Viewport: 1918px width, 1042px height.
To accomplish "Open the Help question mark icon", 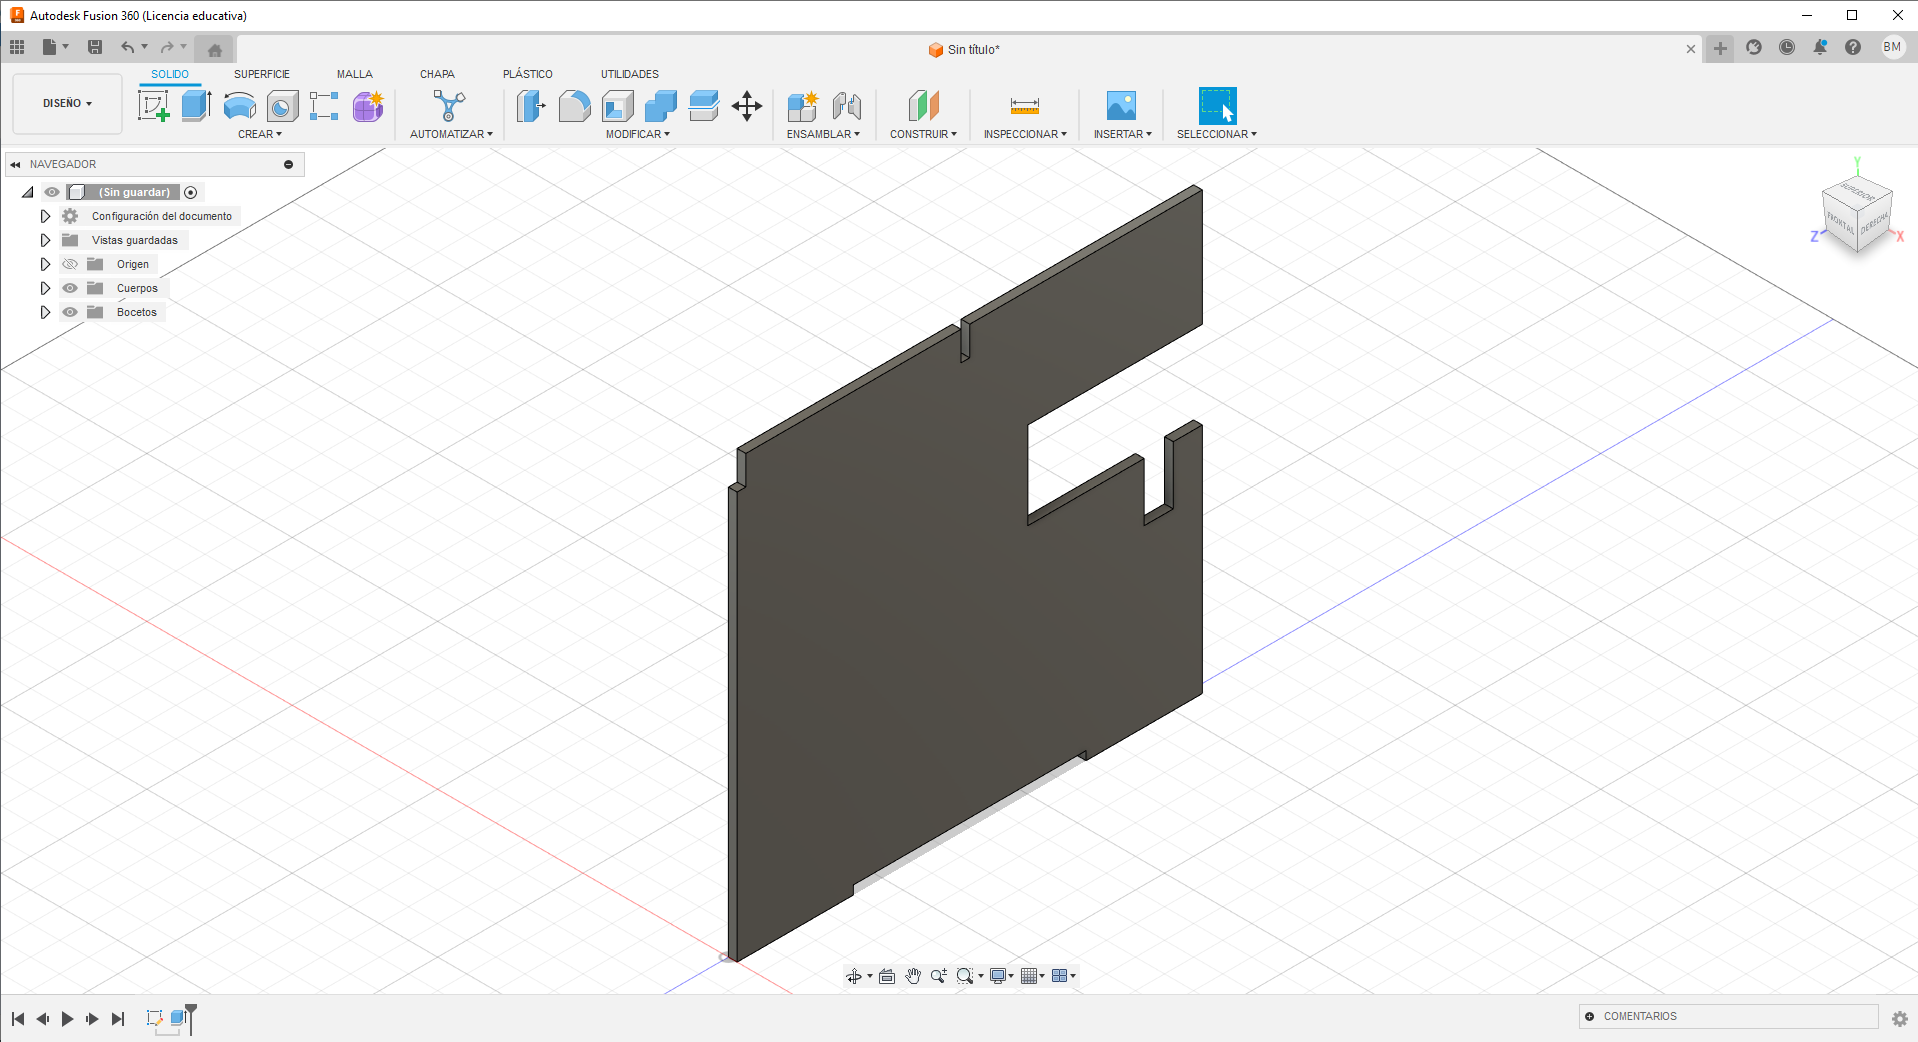I will click(x=1853, y=47).
